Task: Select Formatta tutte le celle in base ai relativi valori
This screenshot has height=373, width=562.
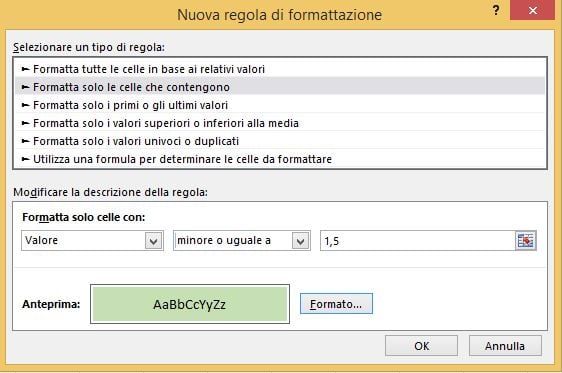Action: pos(280,69)
